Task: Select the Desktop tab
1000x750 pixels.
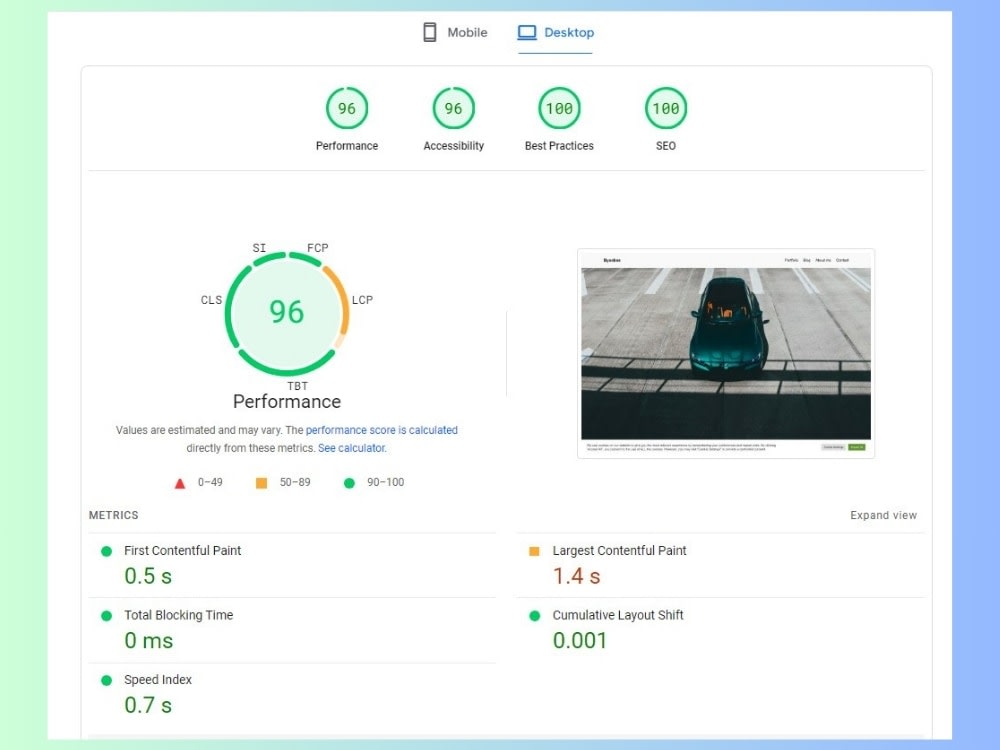Action: (555, 33)
